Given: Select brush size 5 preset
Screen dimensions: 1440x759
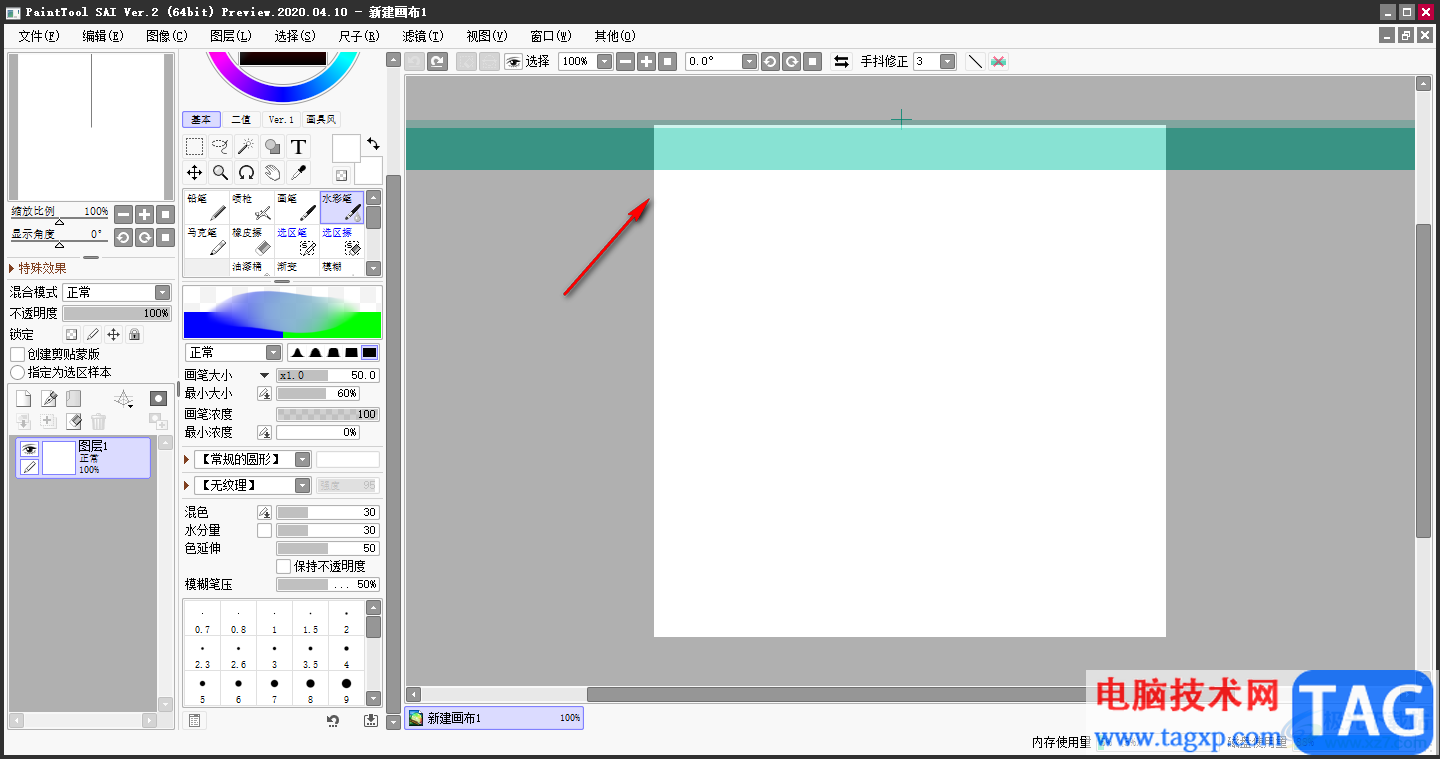Looking at the screenshot, I should pyautogui.click(x=202, y=690).
